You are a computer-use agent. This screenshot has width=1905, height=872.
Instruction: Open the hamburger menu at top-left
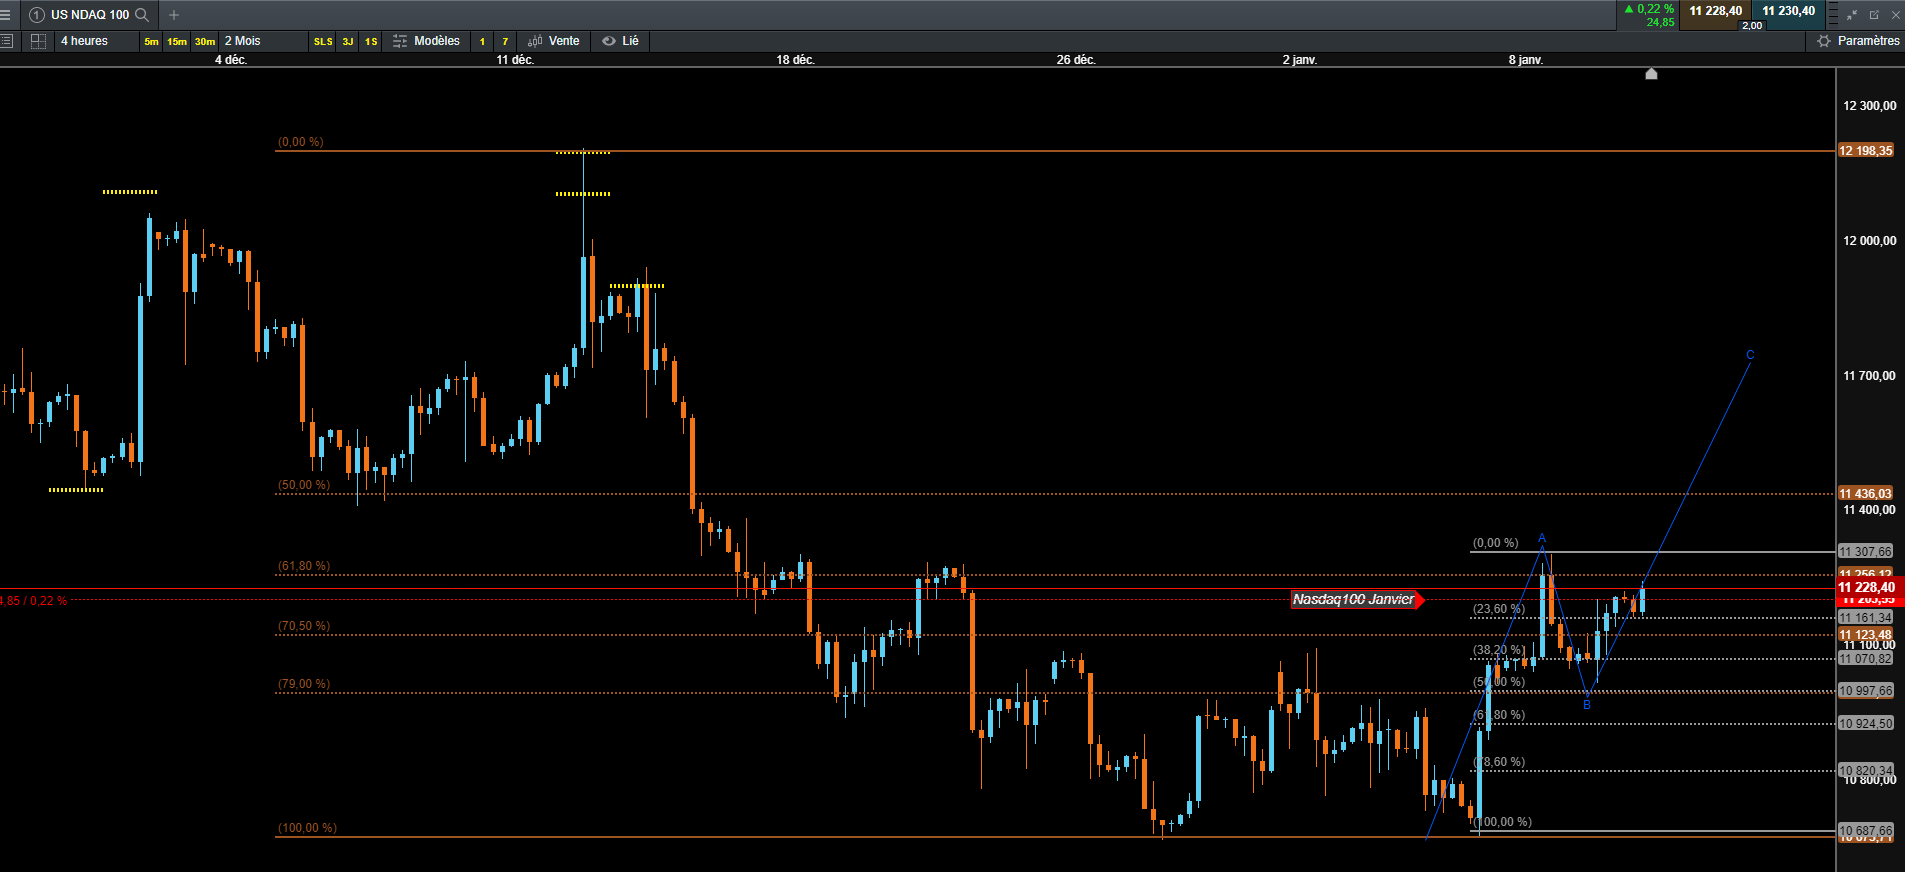pyautogui.click(x=5, y=15)
